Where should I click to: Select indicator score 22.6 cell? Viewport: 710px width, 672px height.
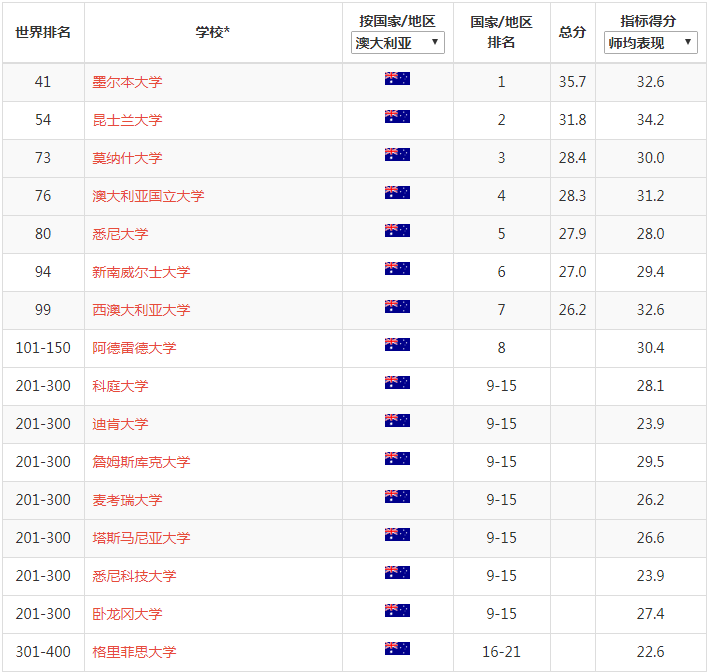[x=651, y=653]
